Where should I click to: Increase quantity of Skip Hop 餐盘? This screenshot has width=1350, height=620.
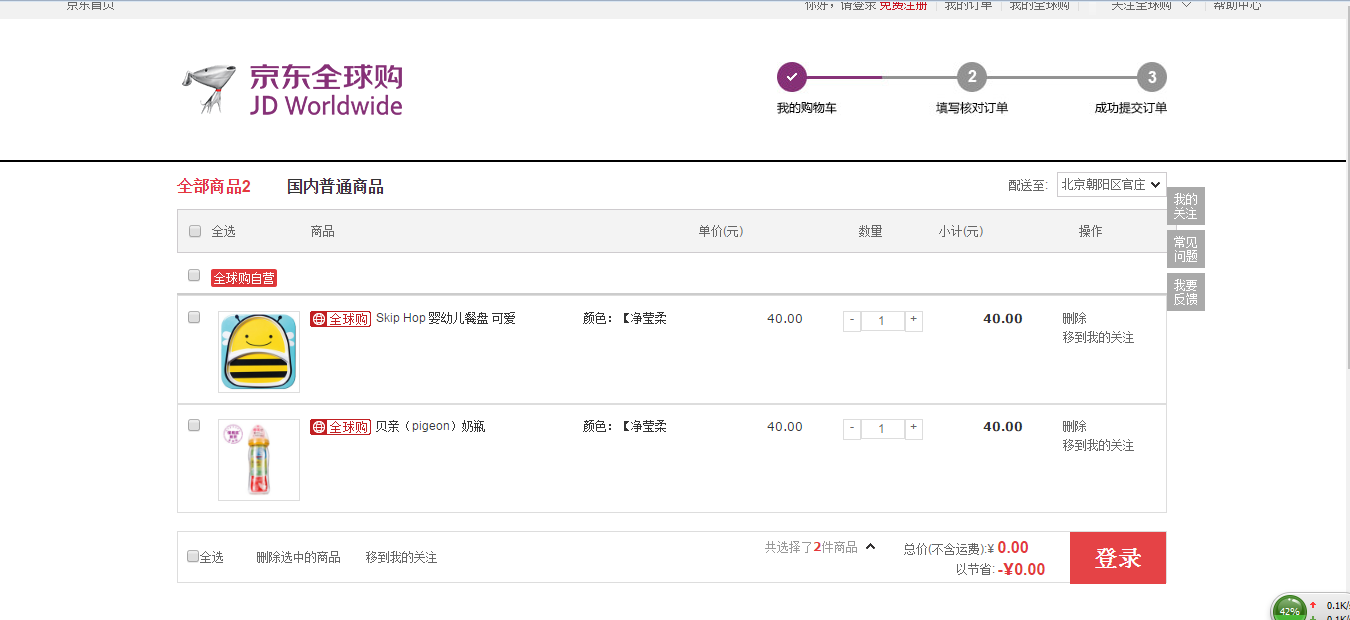(913, 320)
